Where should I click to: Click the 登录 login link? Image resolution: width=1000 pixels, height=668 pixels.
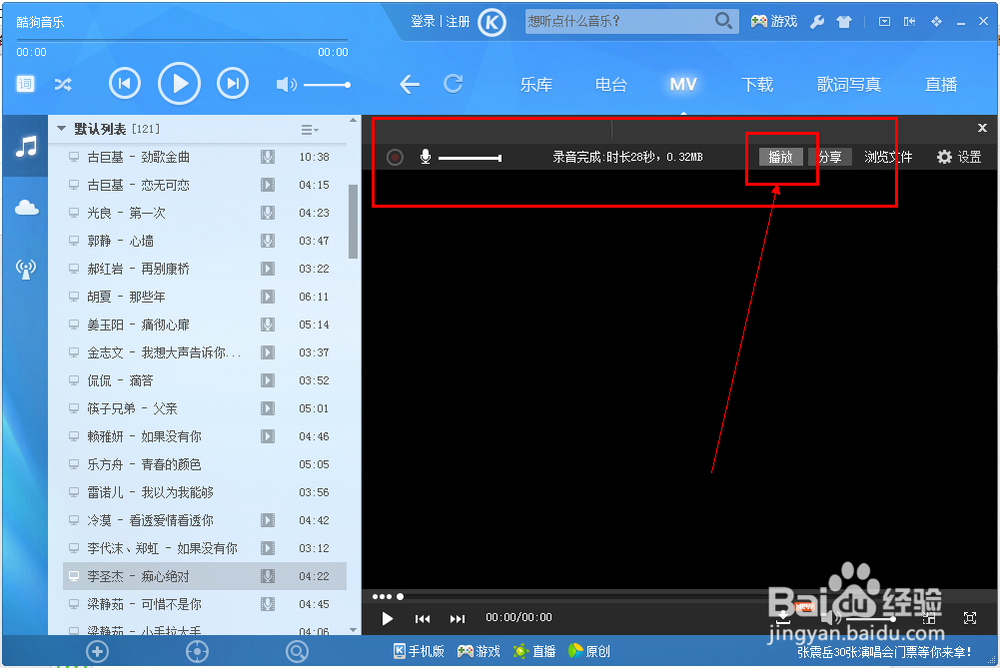tap(422, 22)
